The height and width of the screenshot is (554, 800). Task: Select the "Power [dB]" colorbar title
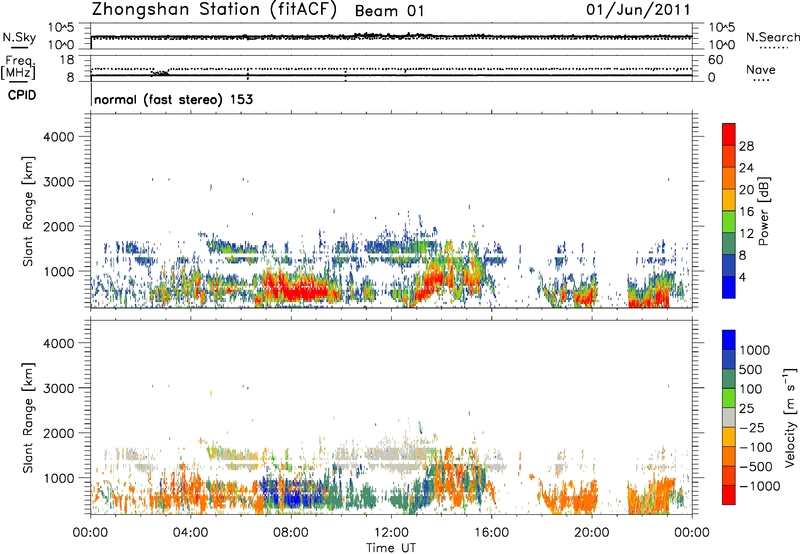763,211
